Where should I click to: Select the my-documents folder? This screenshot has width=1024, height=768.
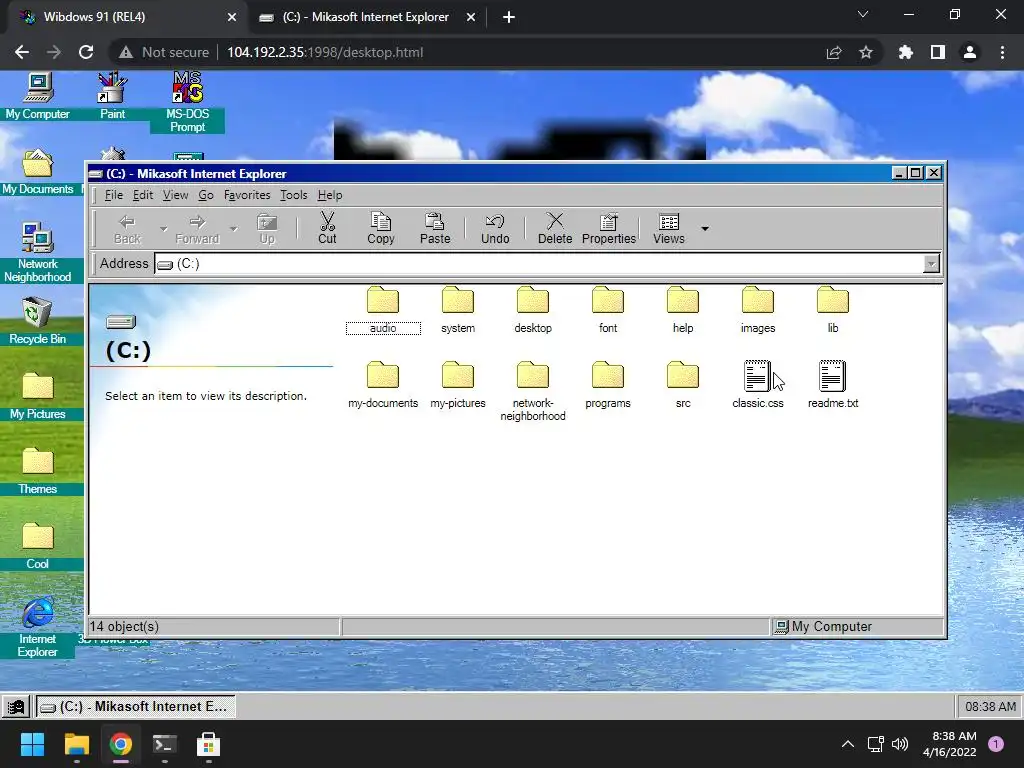(383, 385)
